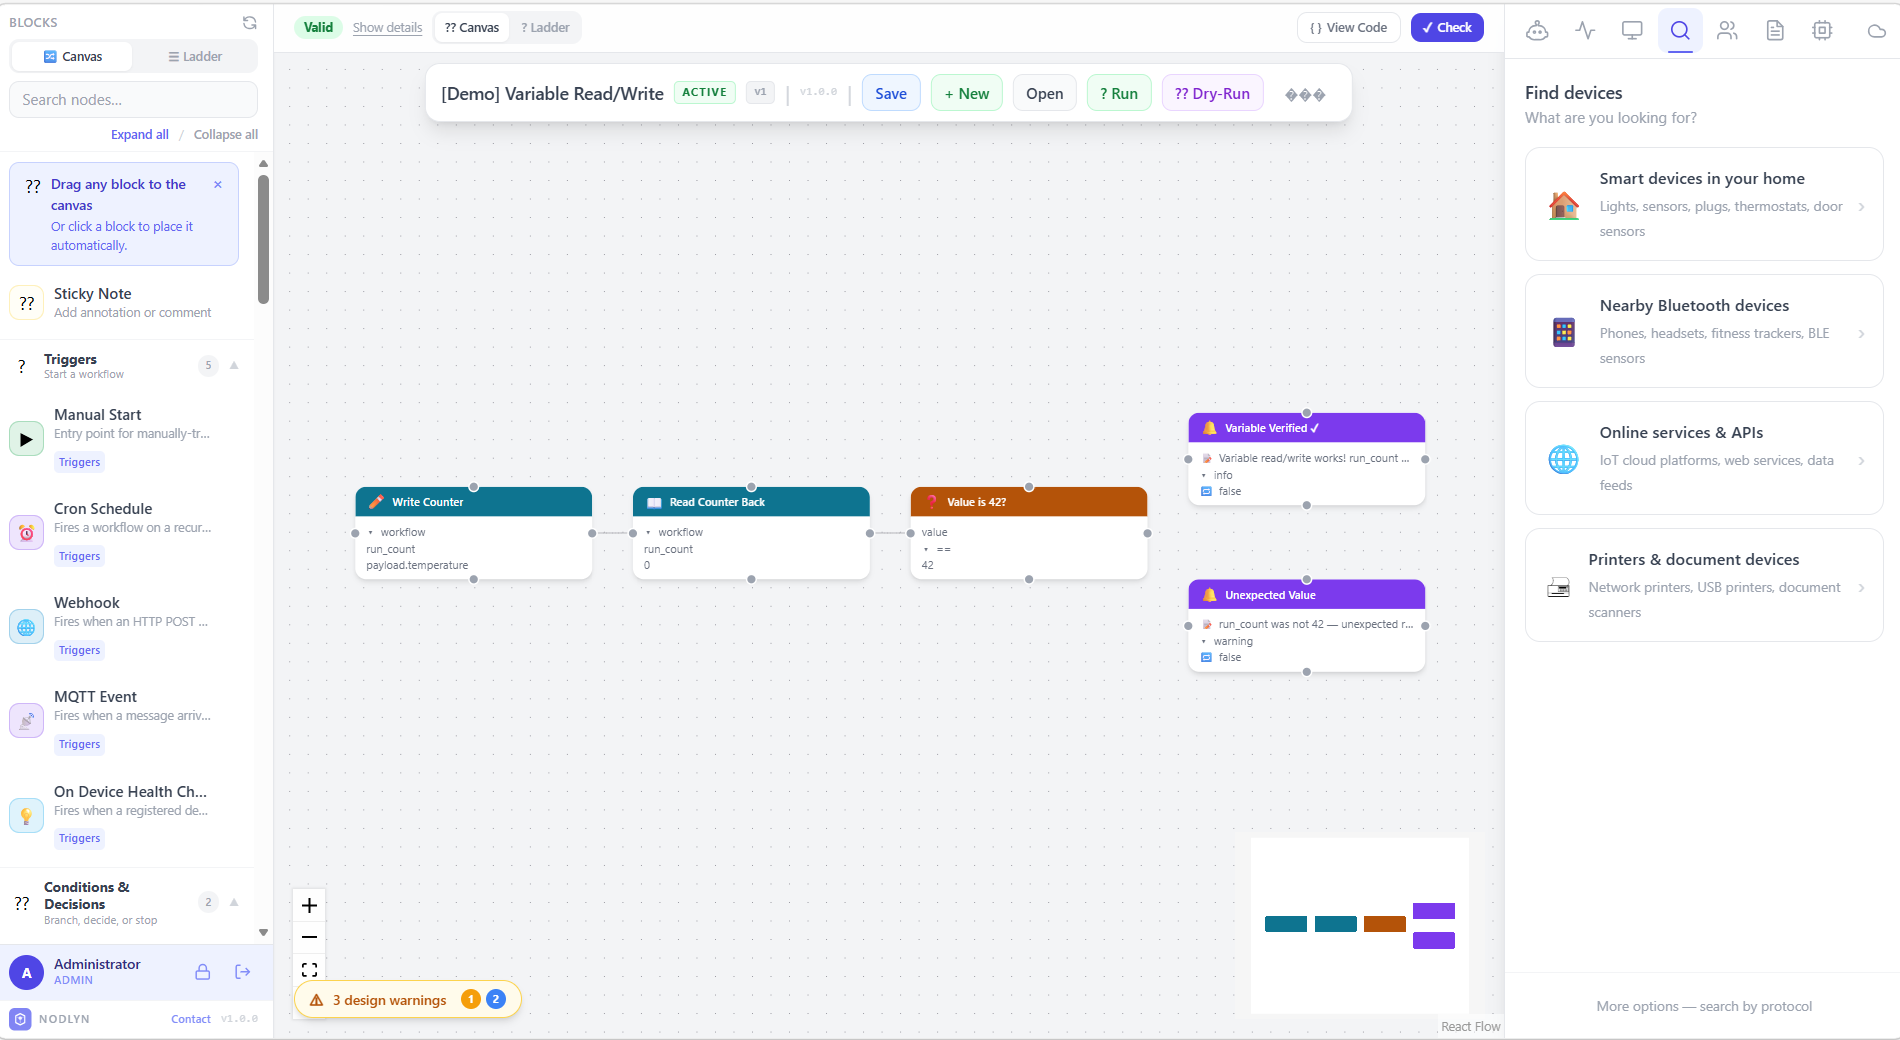The width and height of the screenshot is (1900, 1040).
Task: Open the 3 design warnings panel
Action: pos(407,1000)
